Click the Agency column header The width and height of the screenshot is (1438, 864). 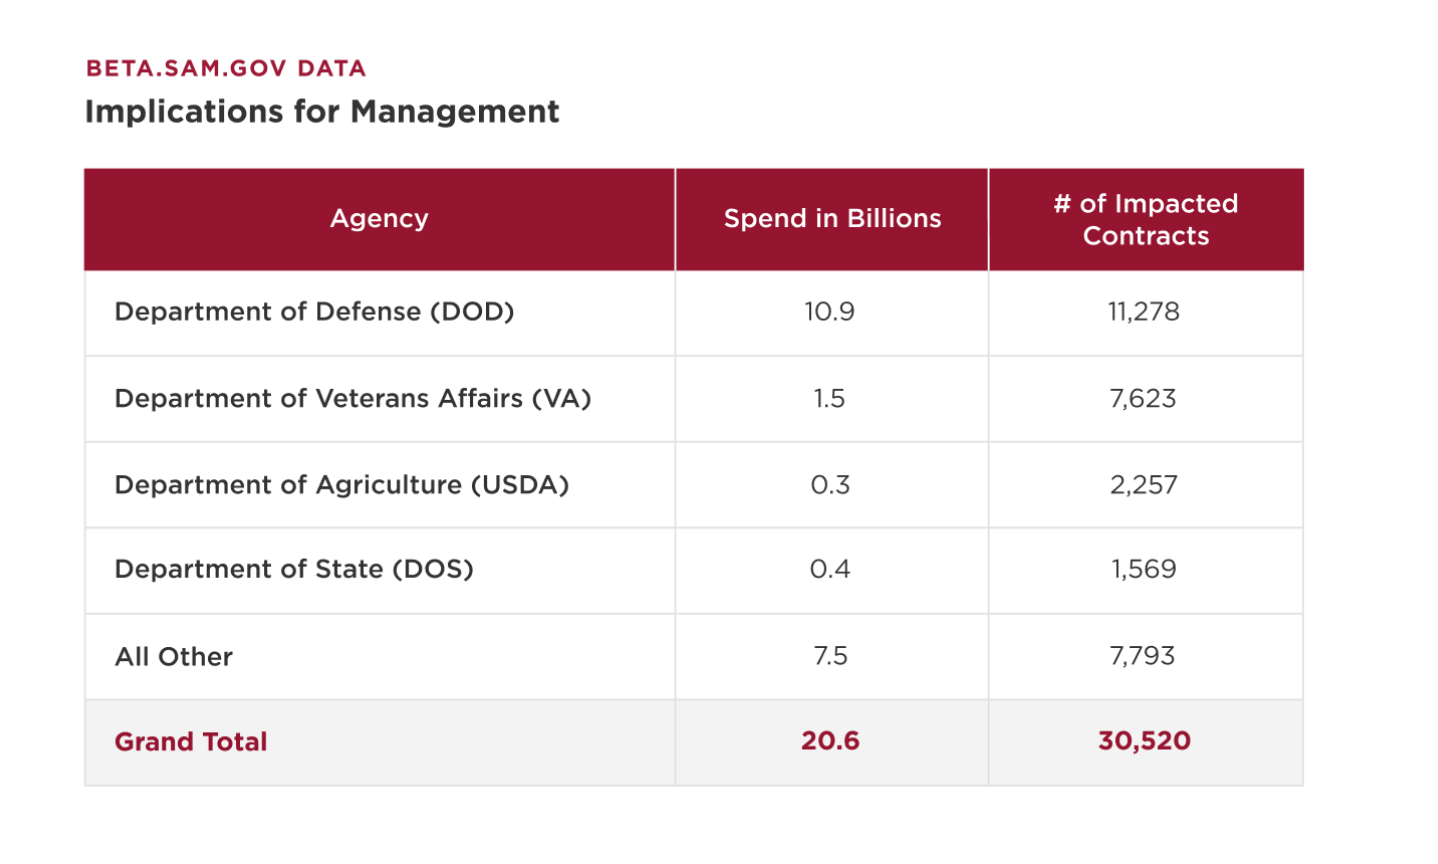379,219
